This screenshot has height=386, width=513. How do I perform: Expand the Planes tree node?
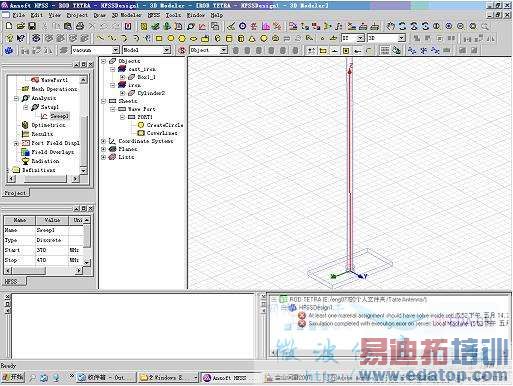pyautogui.click(x=104, y=149)
